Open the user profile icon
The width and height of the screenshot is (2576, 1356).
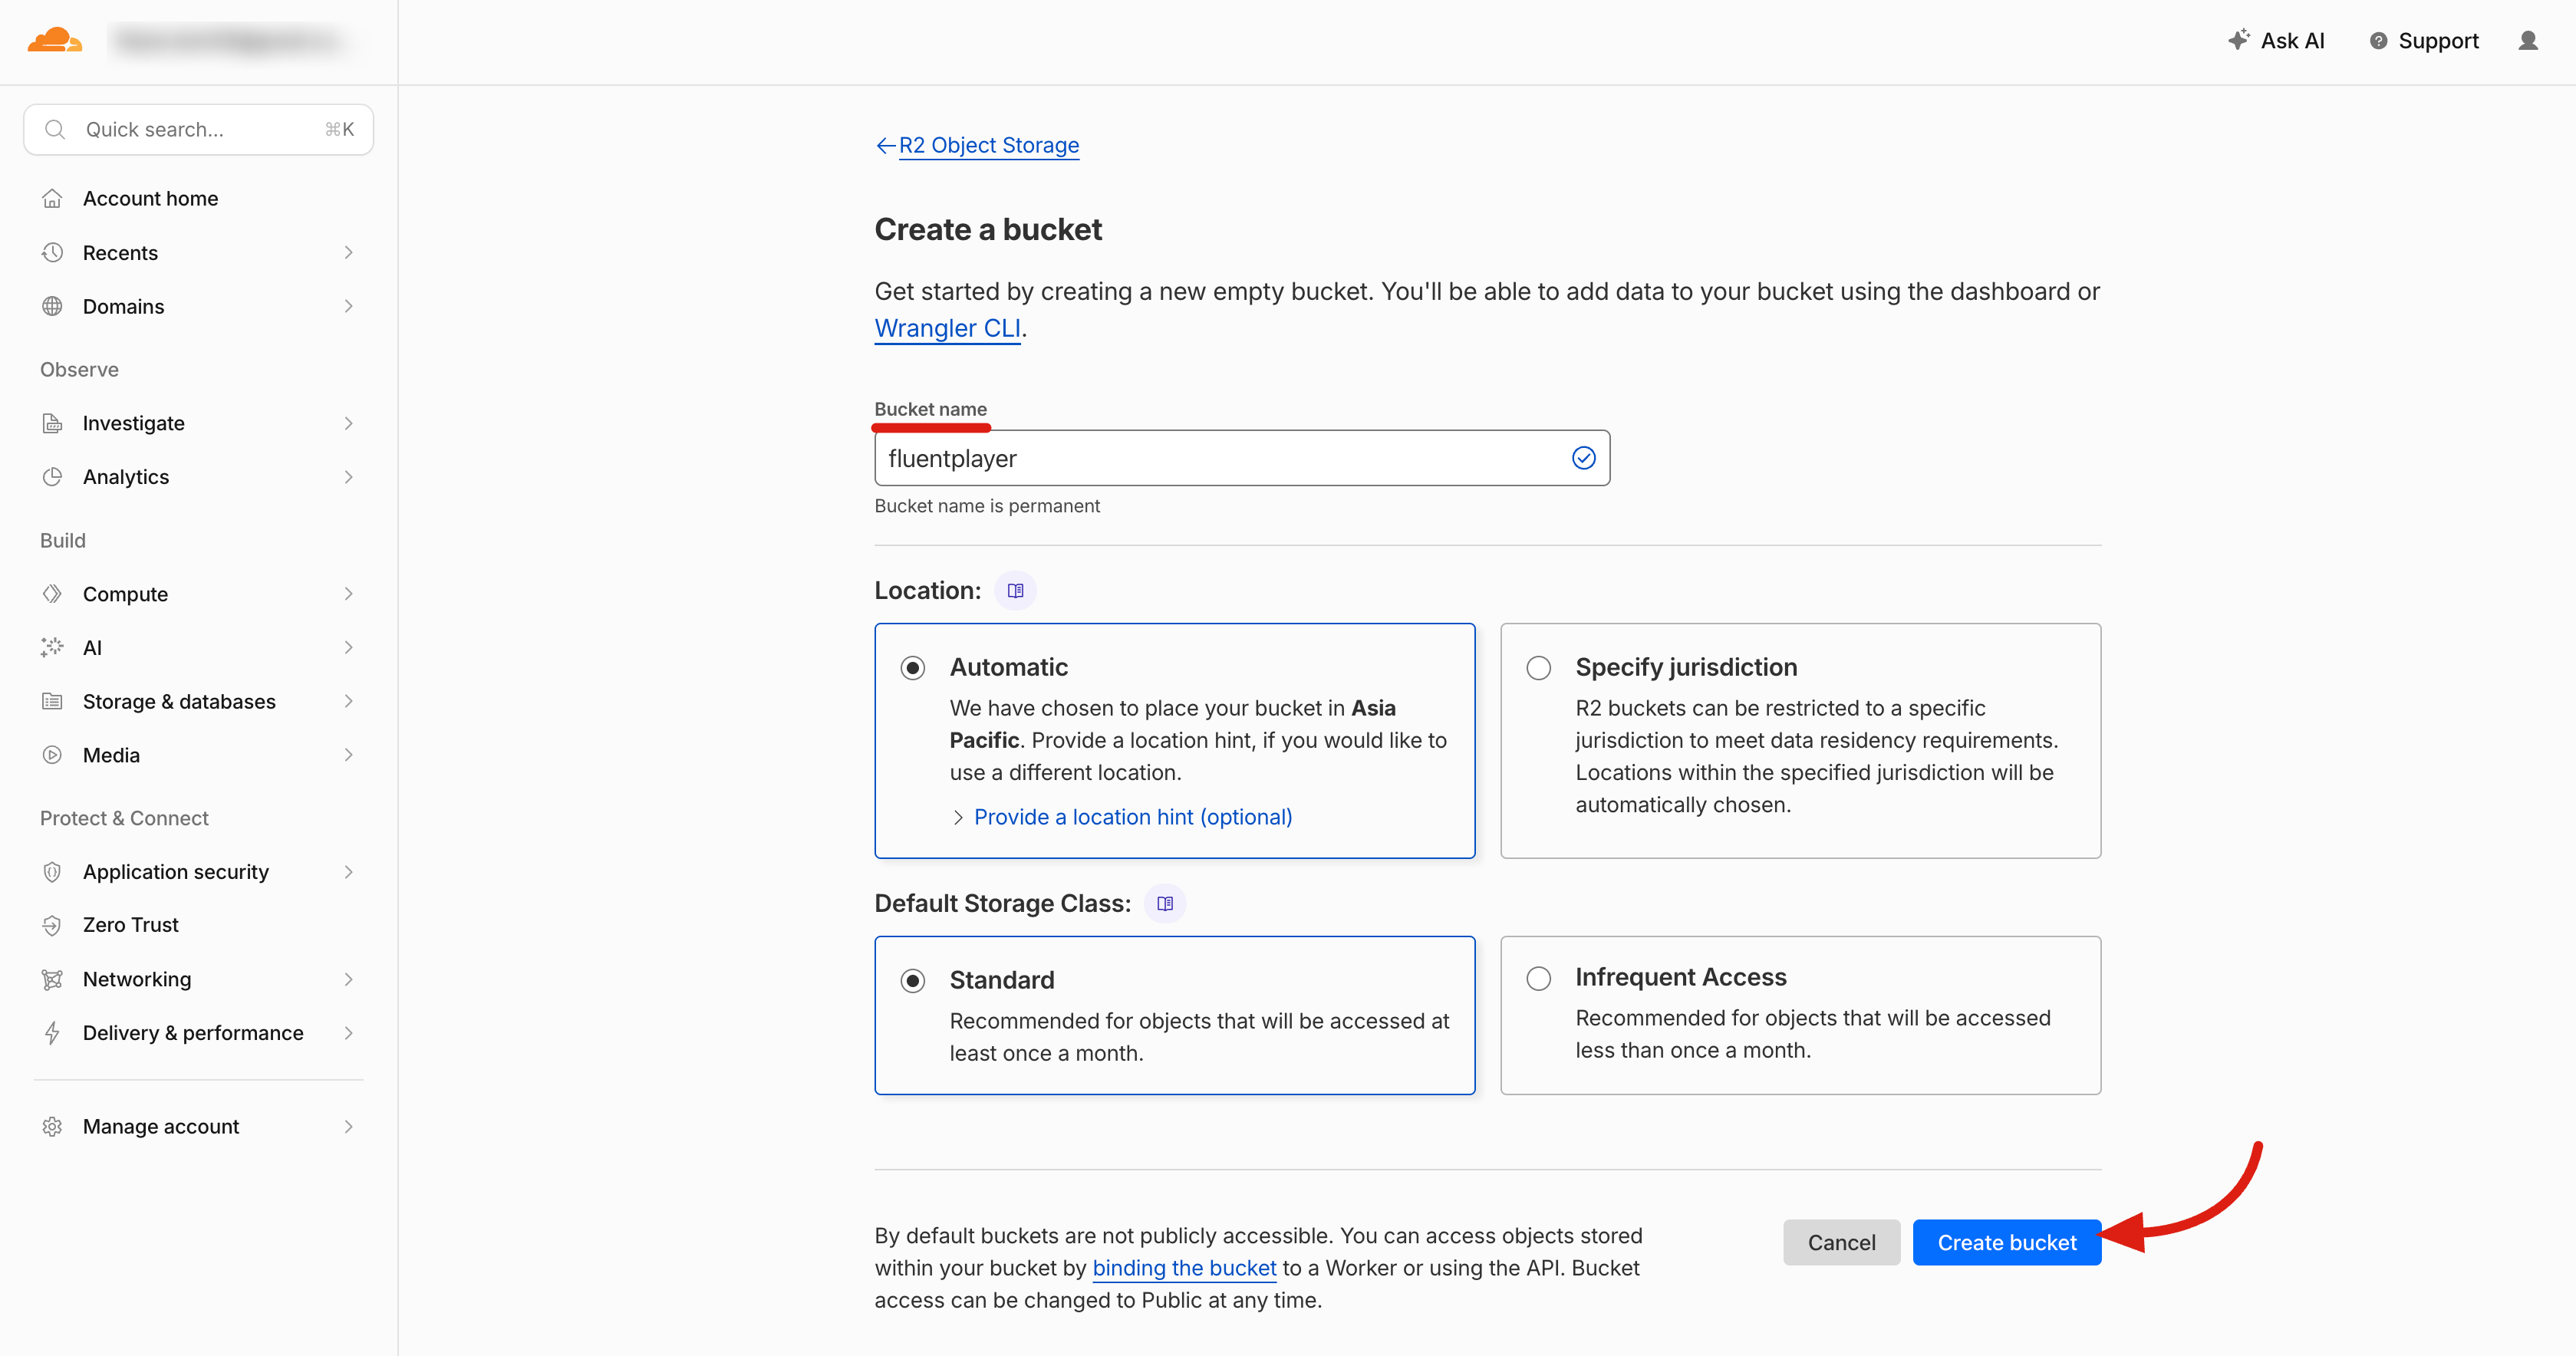click(2528, 41)
